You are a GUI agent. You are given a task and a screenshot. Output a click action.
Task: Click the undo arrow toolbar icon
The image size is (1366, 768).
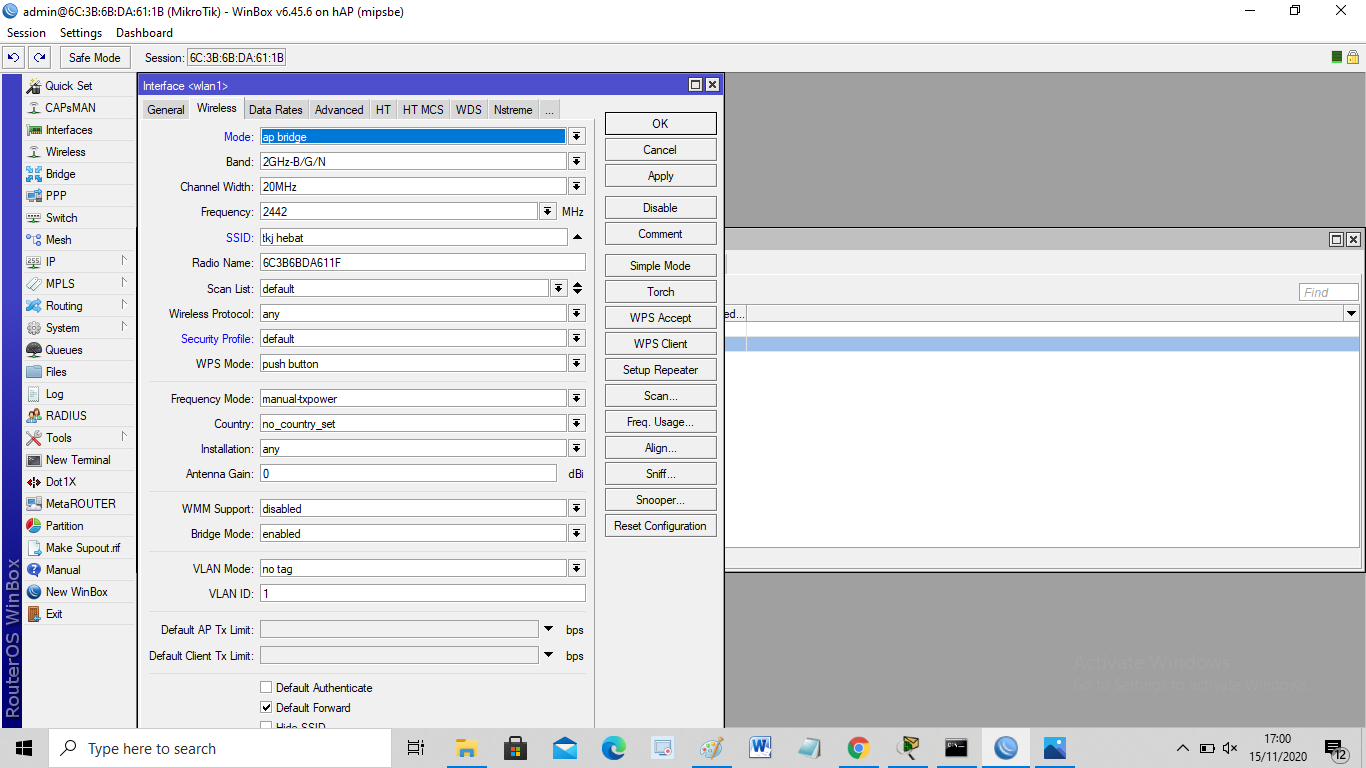pos(14,58)
